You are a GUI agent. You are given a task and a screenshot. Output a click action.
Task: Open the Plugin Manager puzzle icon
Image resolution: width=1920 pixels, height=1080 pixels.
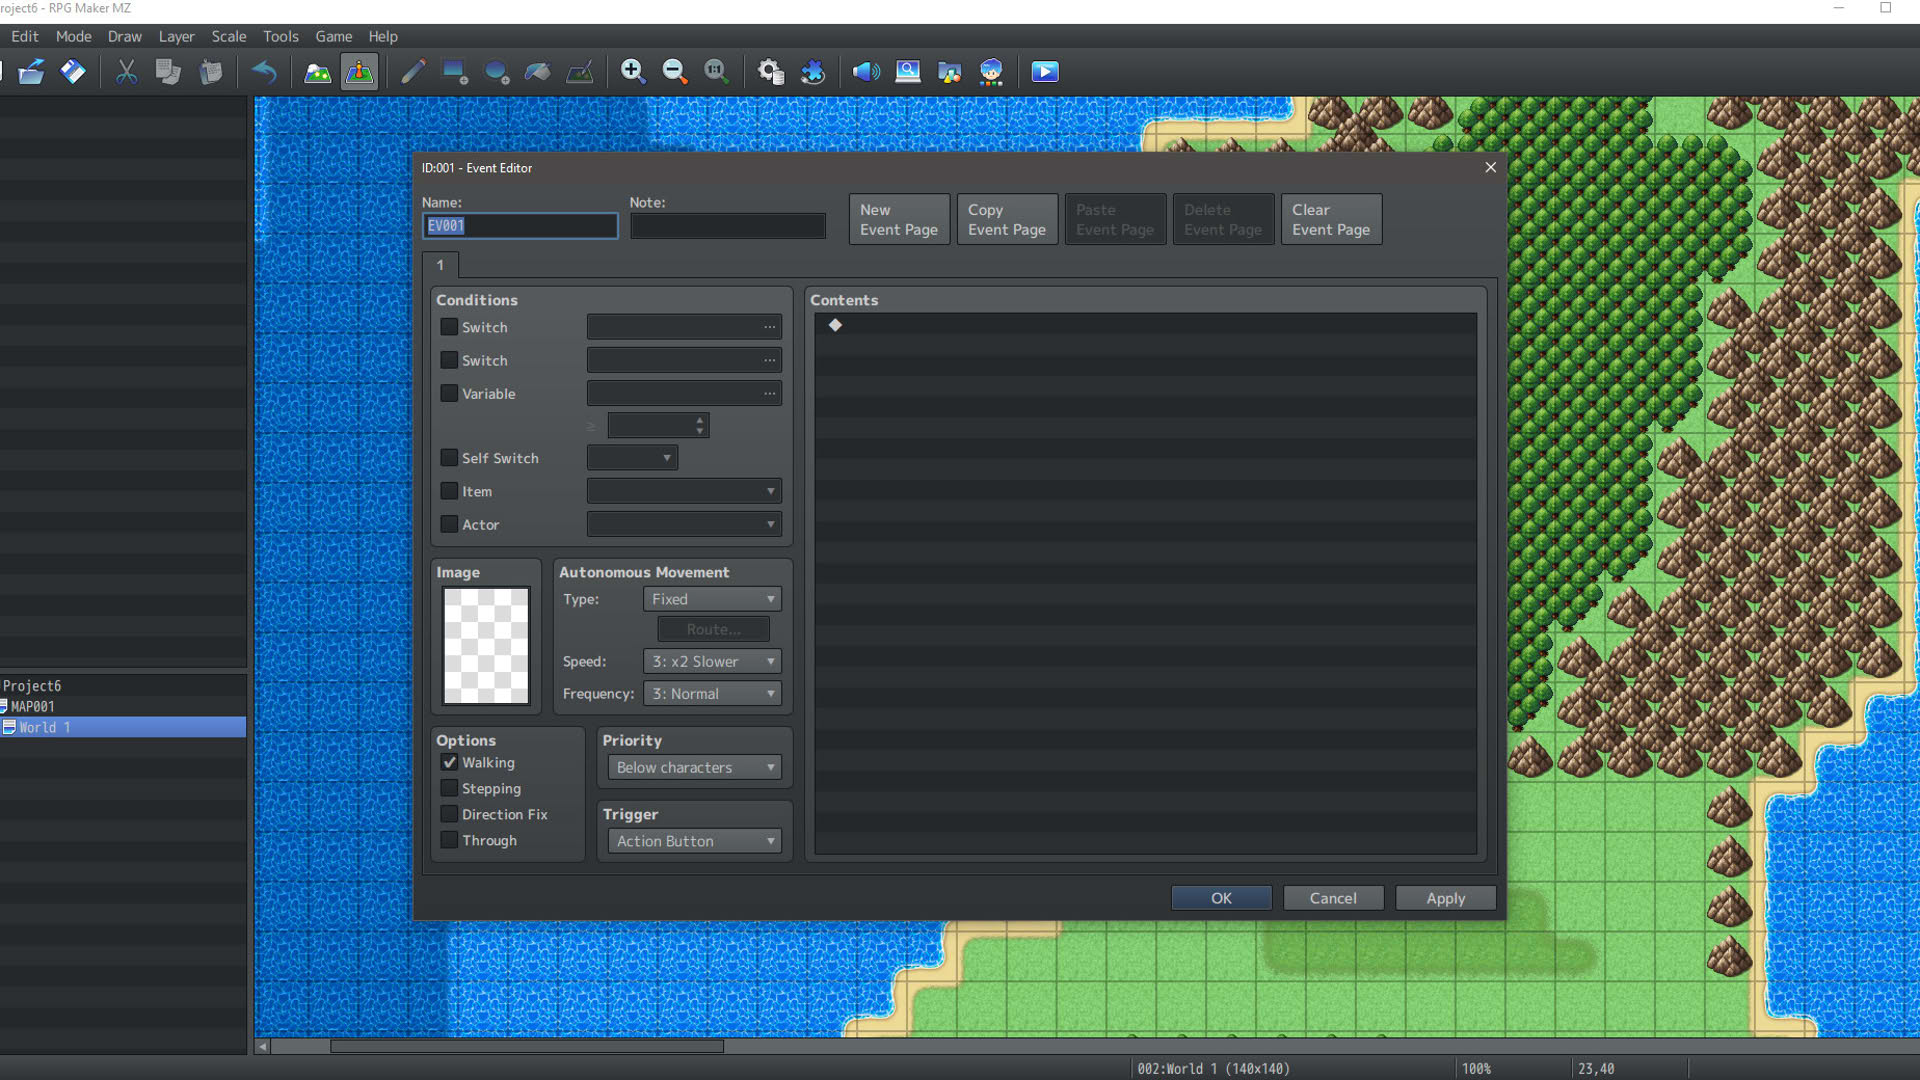[x=813, y=72]
